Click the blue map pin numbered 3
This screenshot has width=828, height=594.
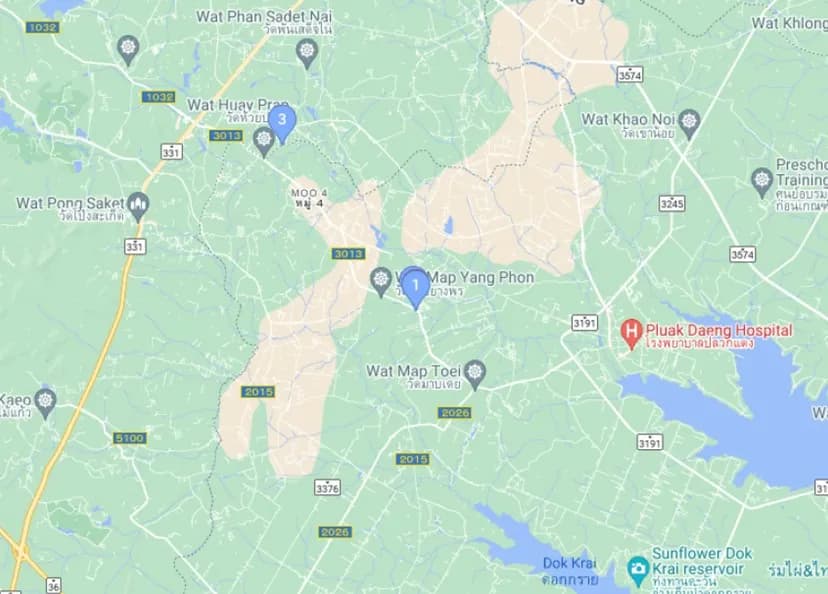282,123
